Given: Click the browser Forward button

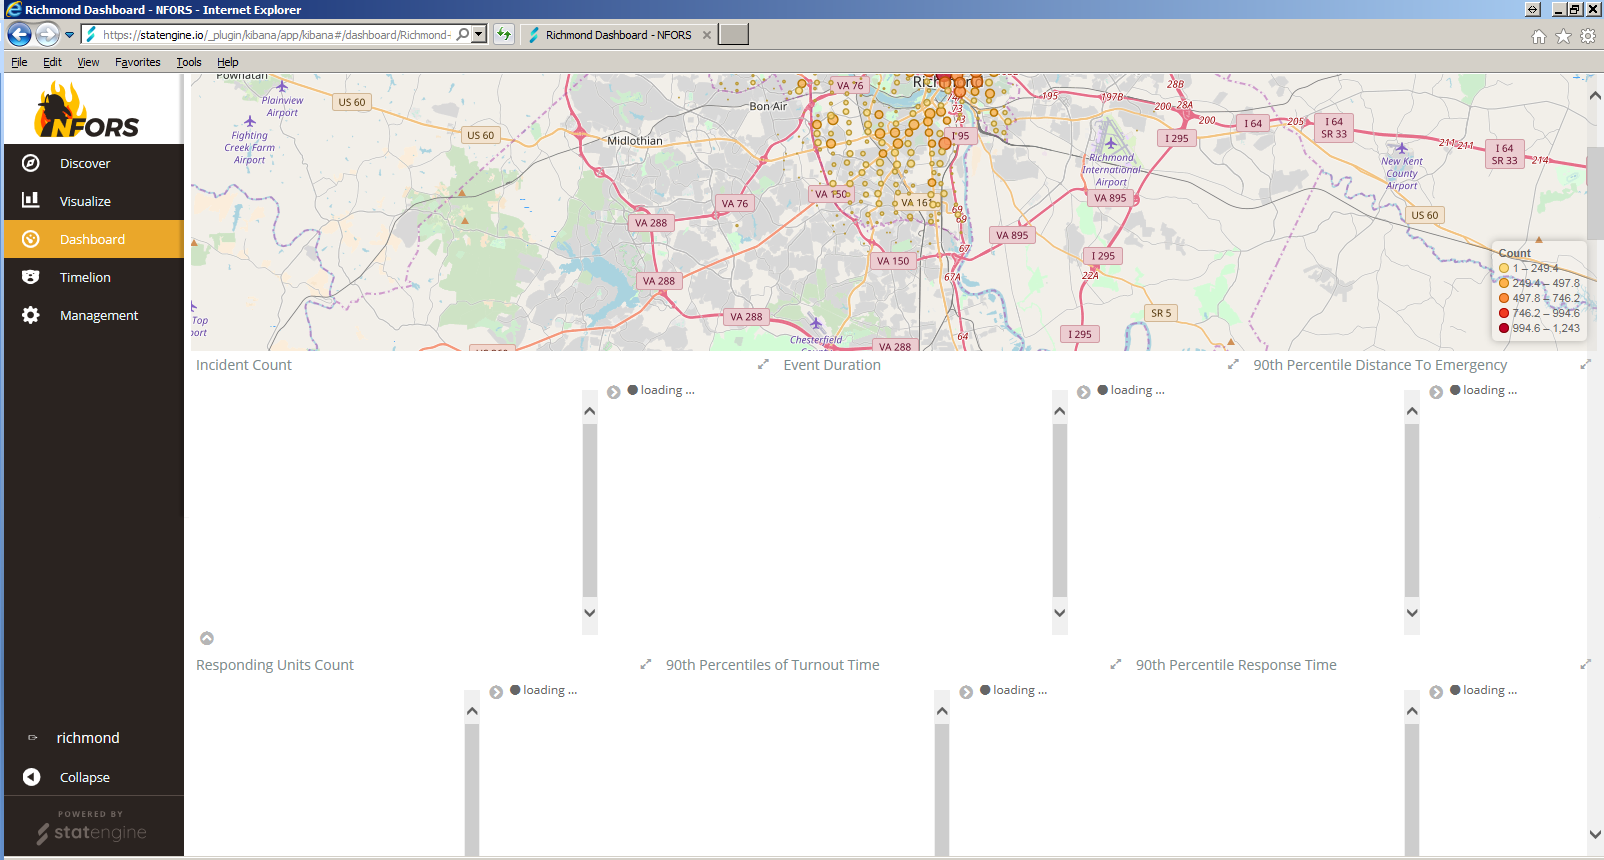Looking at the screenshot, I should point(47,34).
